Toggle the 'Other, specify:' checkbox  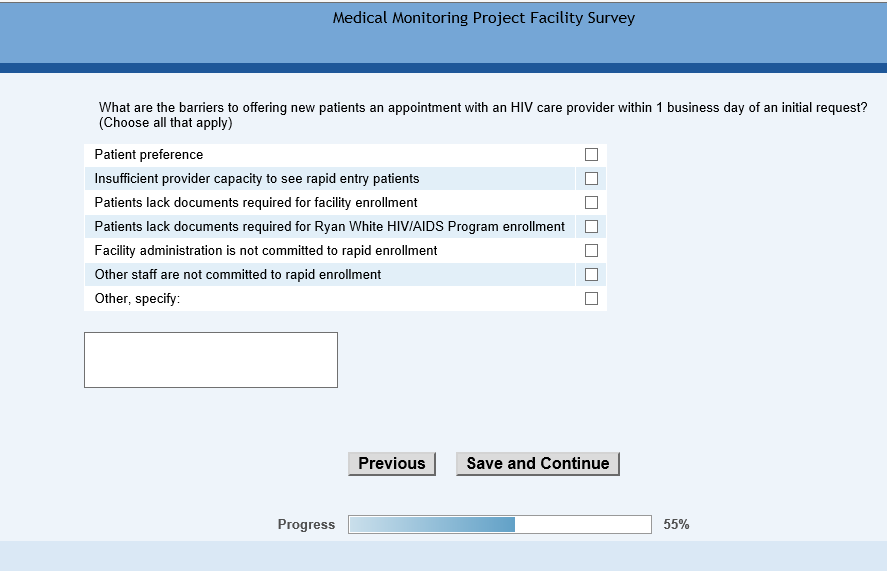click(x=591, y=299)
